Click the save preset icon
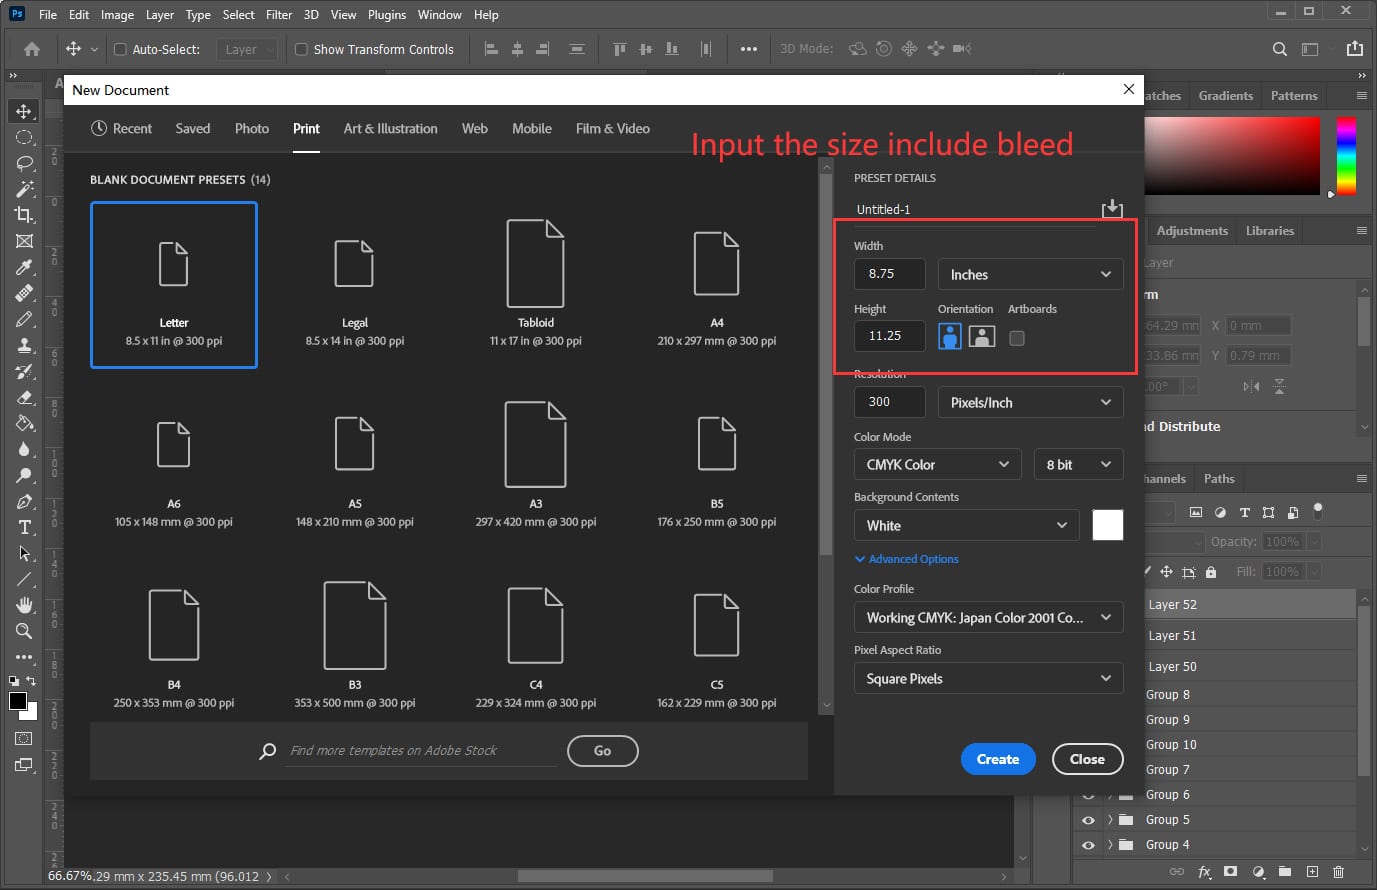The image size is (1377, 890). pos(1112,208)
